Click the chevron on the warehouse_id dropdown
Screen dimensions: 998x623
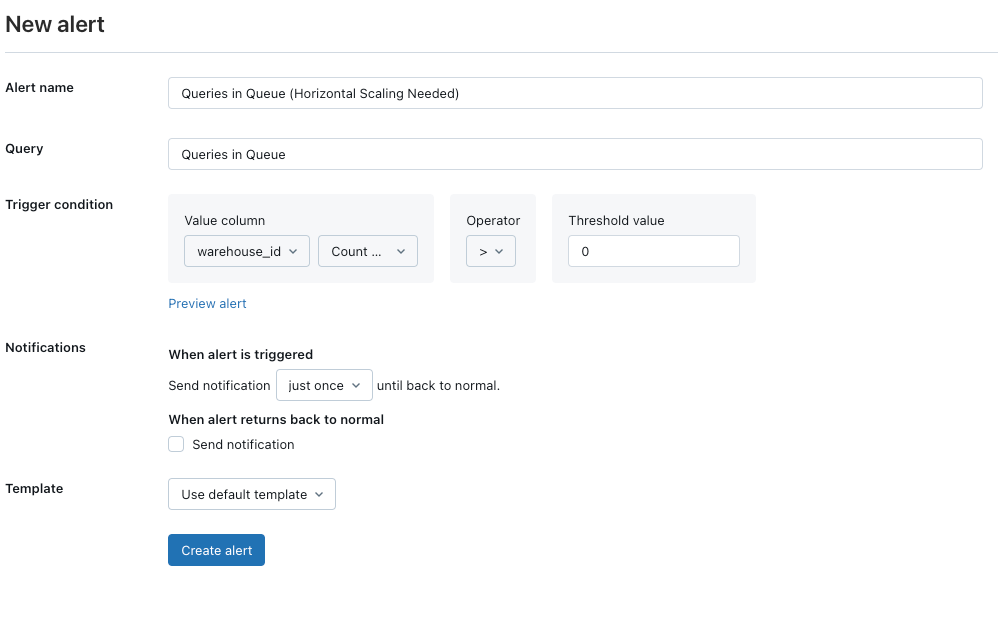(x=294, y=251)
